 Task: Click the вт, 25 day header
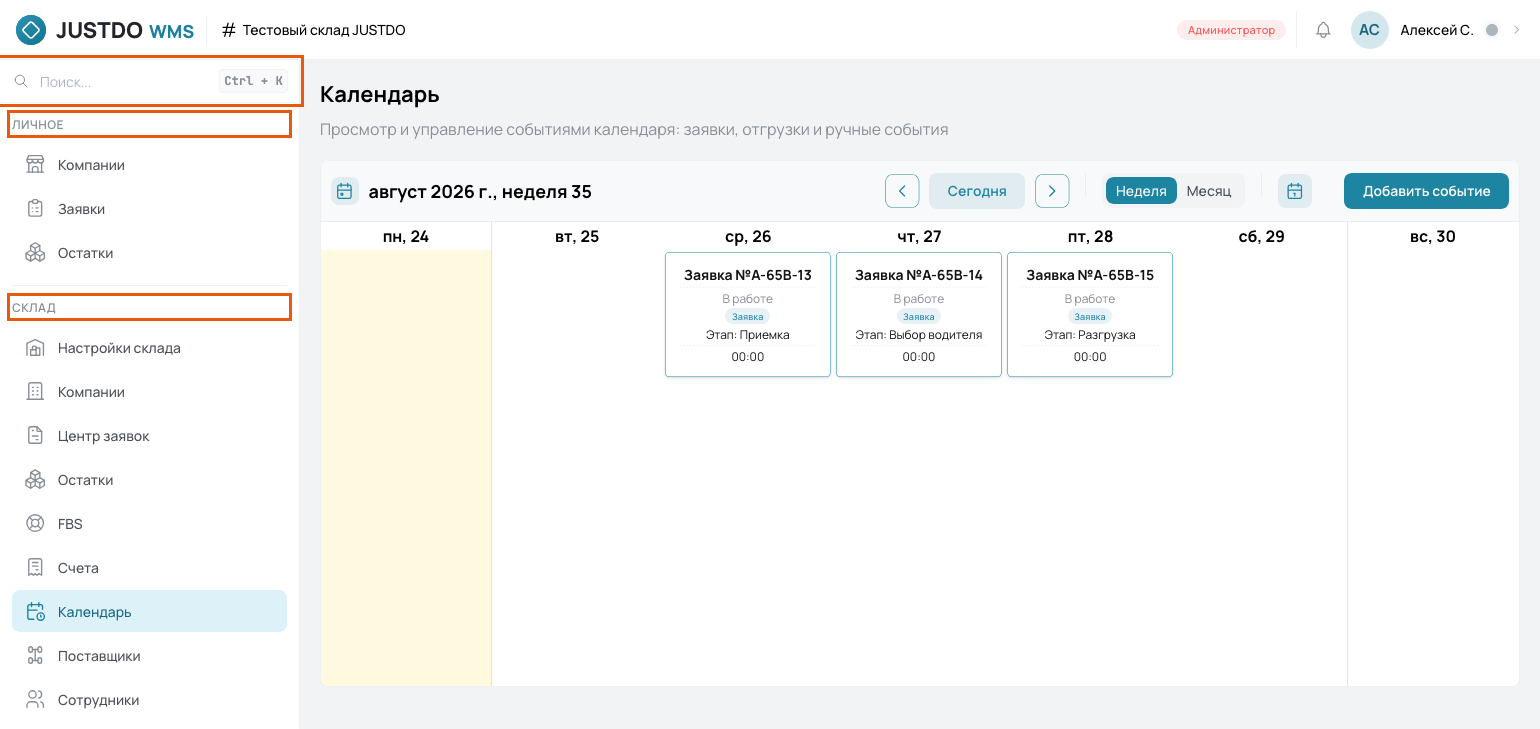click(x=577, y=236)
